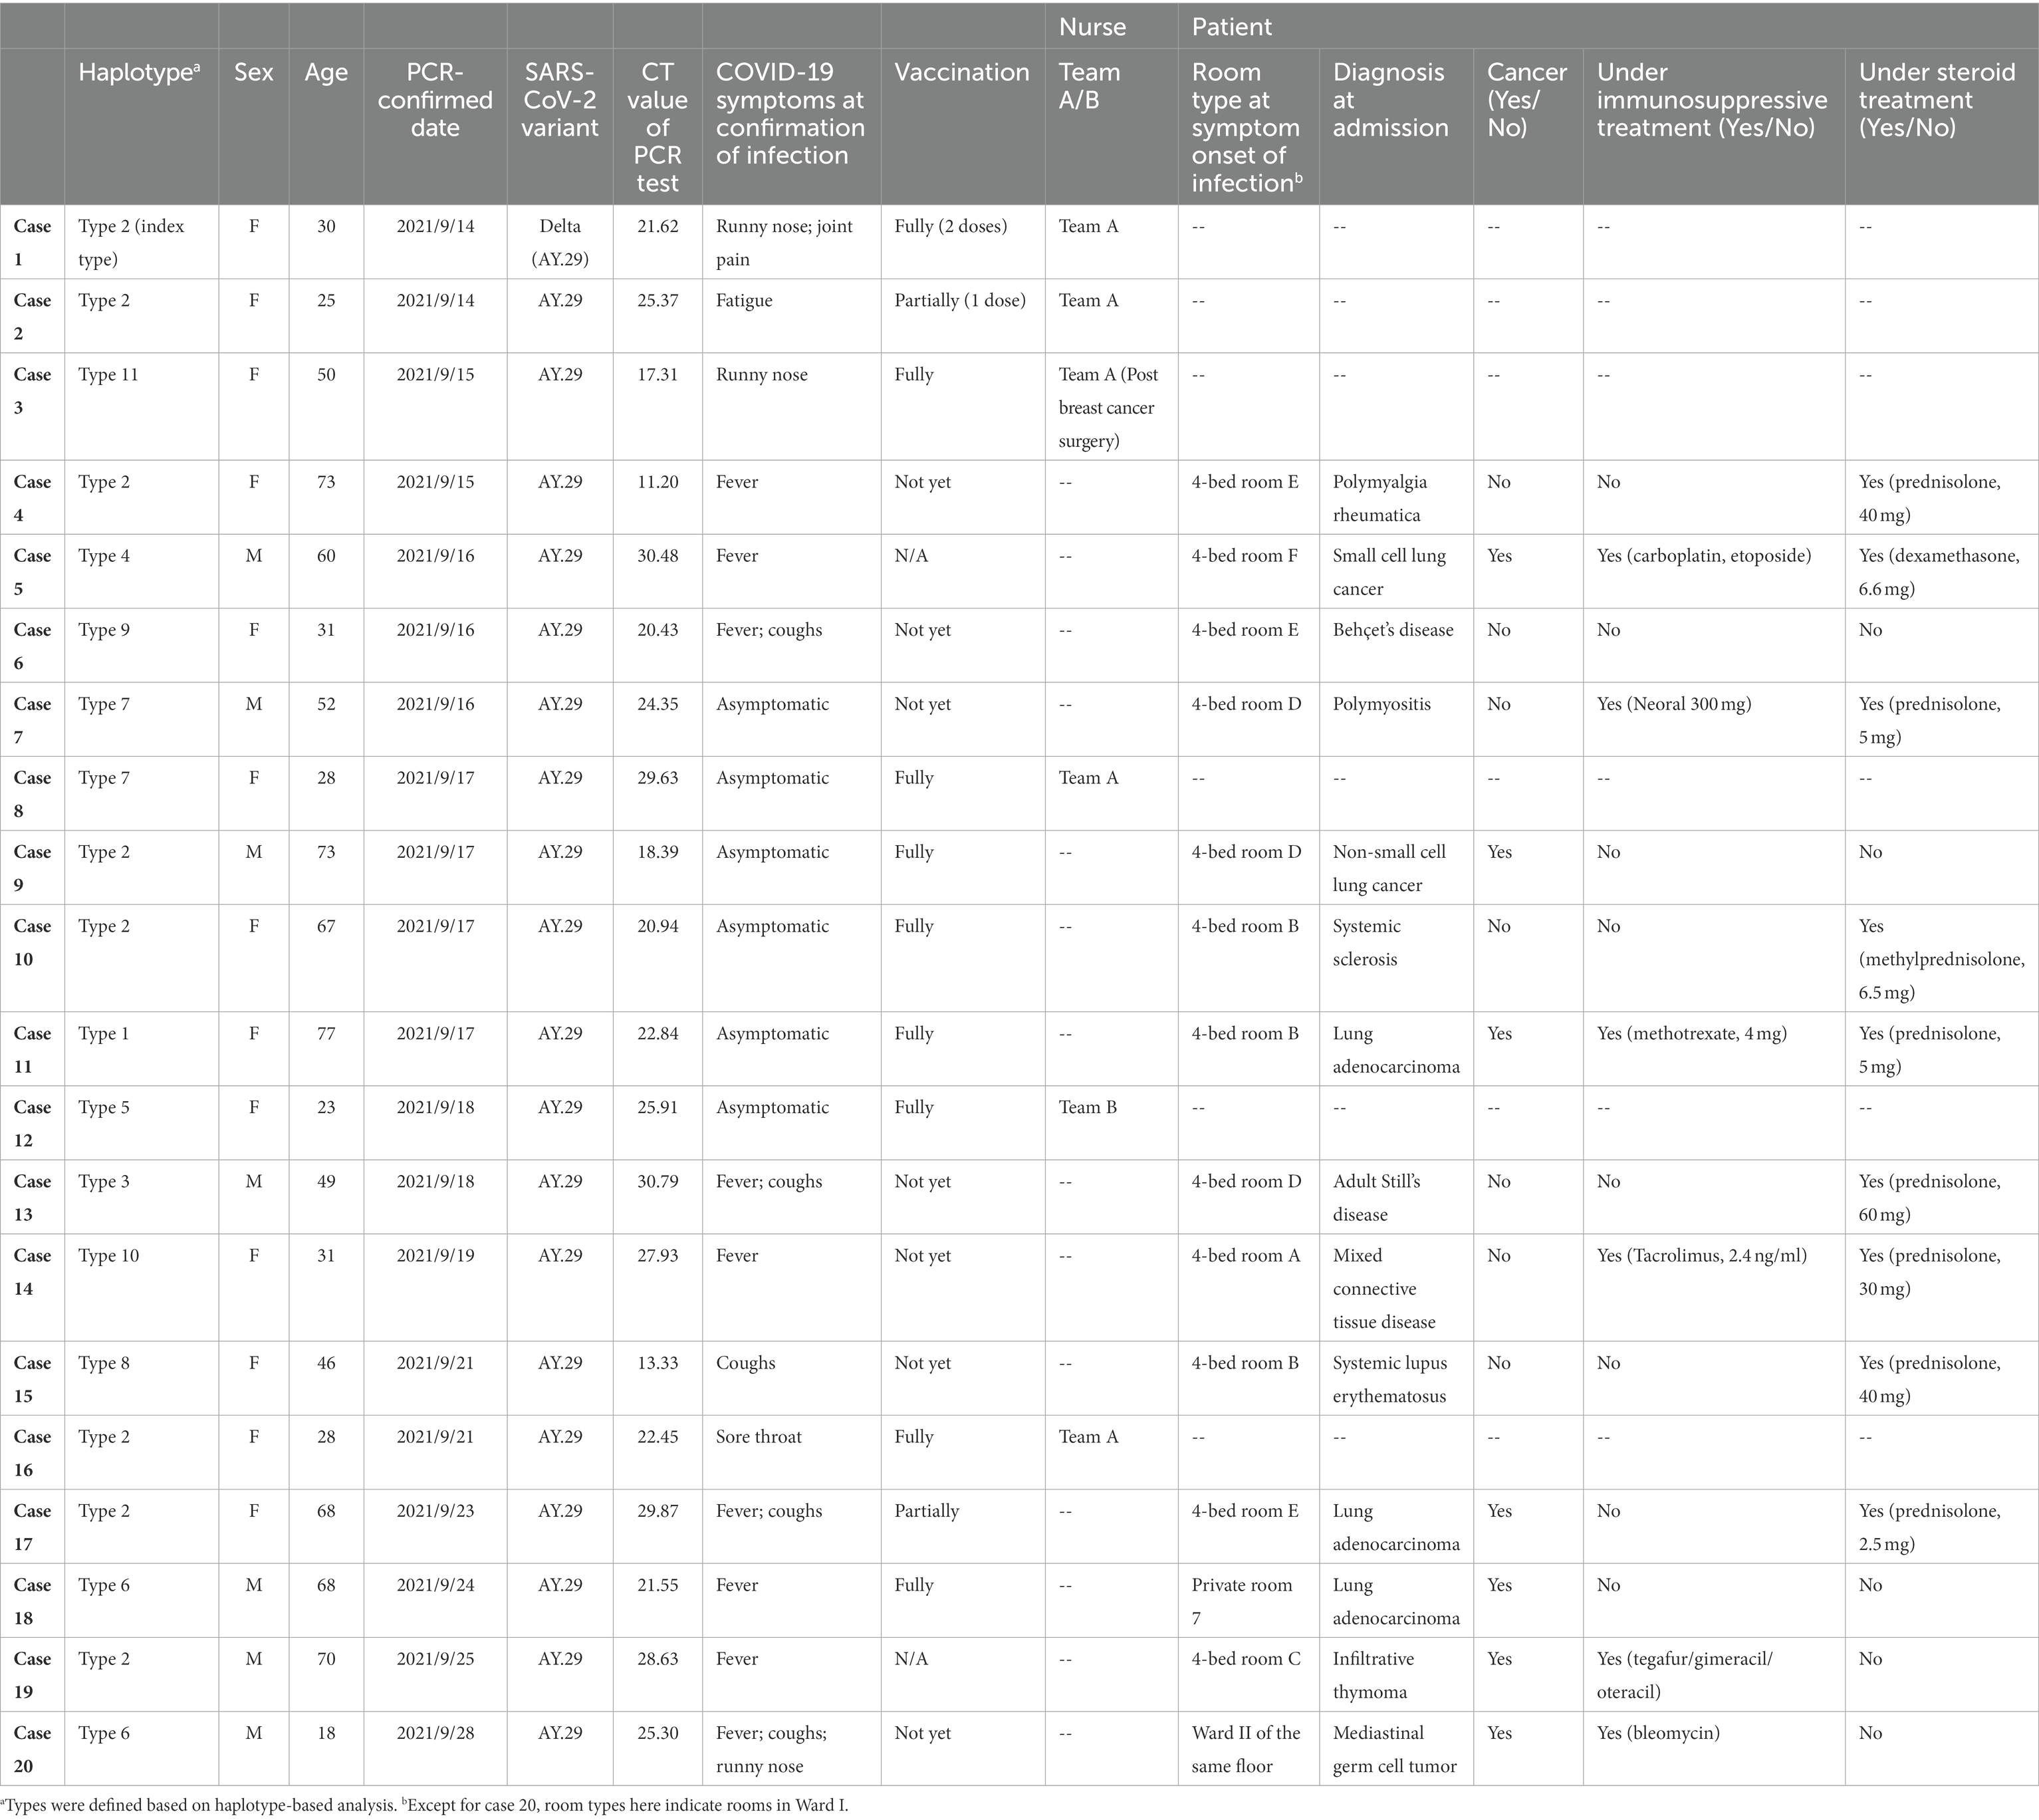2039x1820 pixels.
Task: Click 4-bed room A cell
Action: coord(1245,1255)
